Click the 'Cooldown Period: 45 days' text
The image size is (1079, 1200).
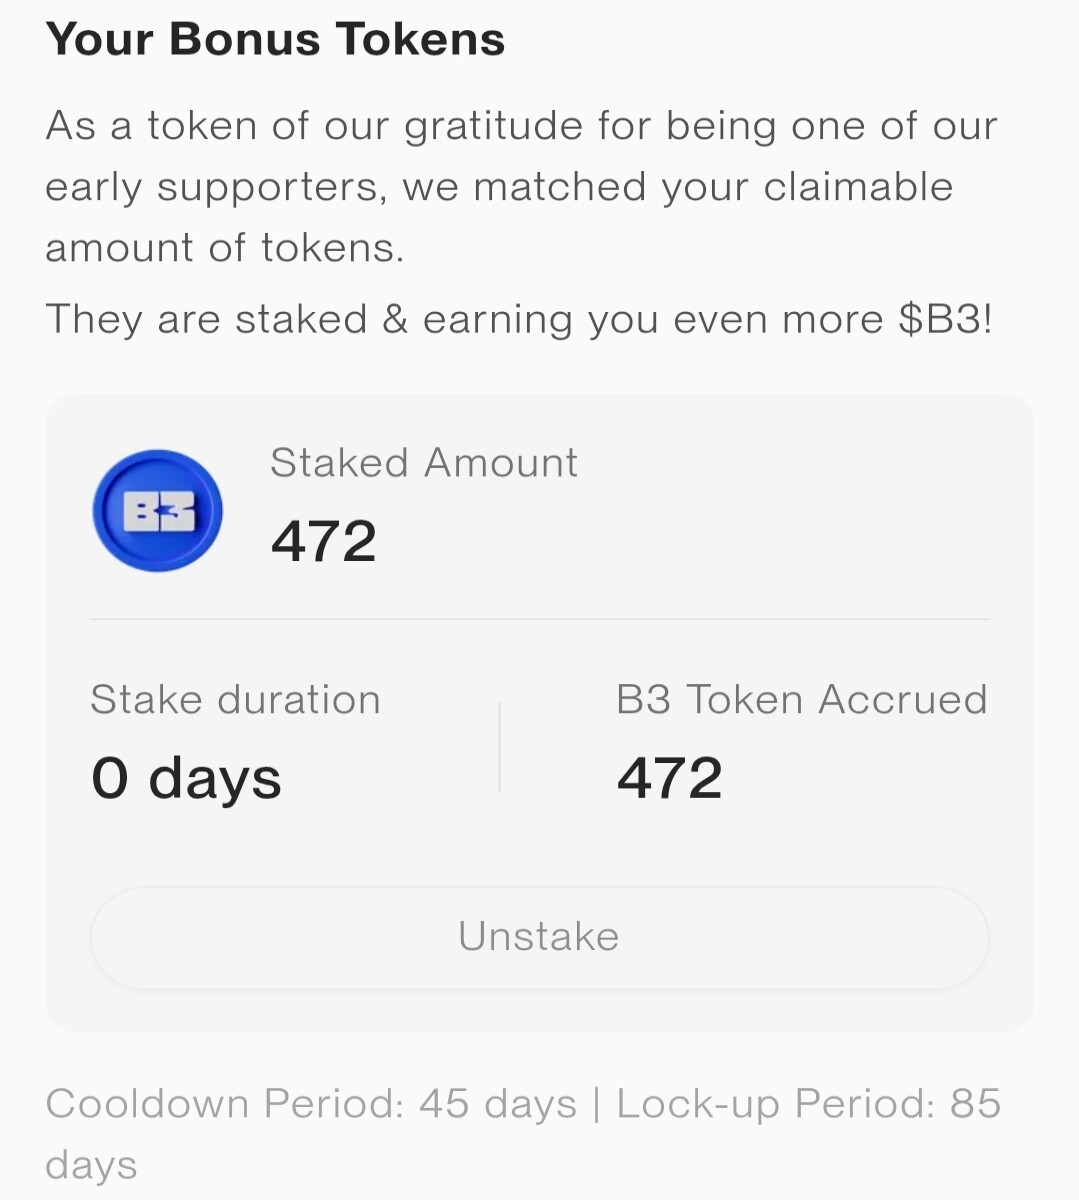[x=311, y=1104]
